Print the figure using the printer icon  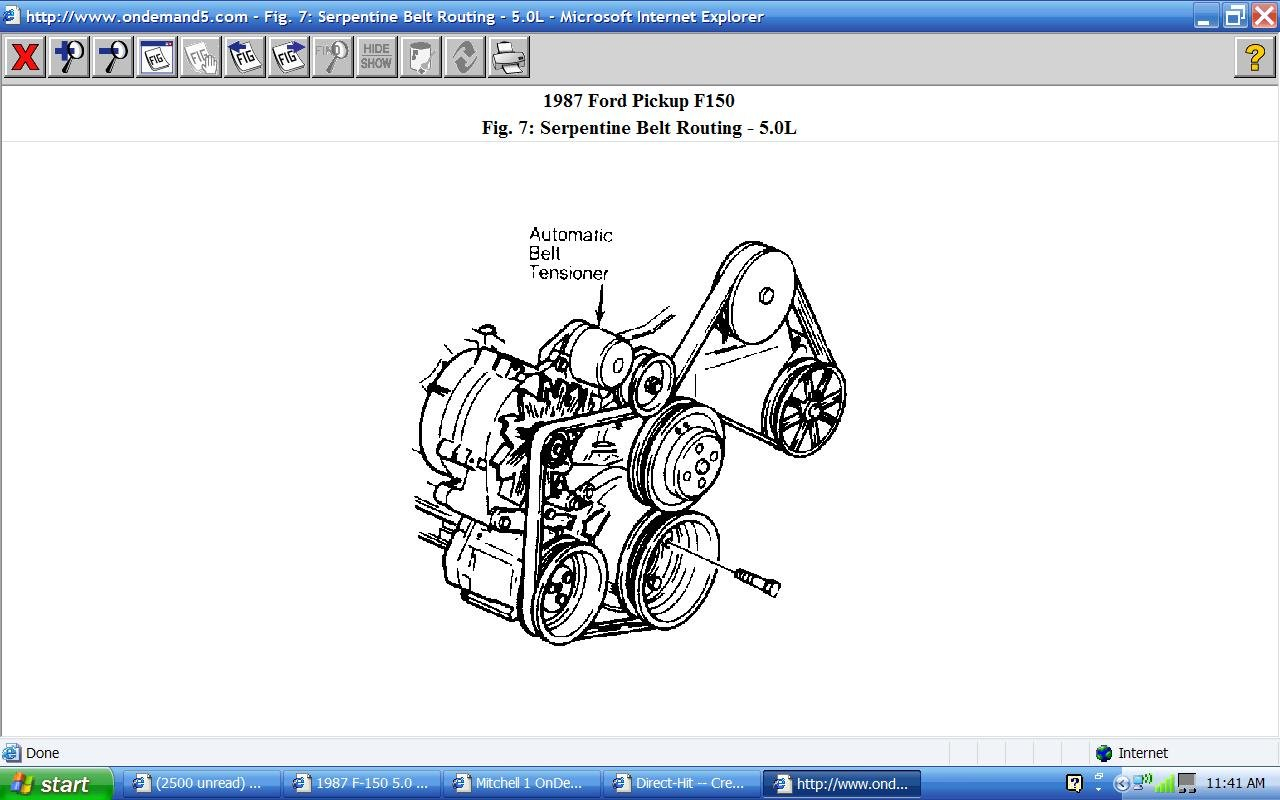(x=509, y=57)
